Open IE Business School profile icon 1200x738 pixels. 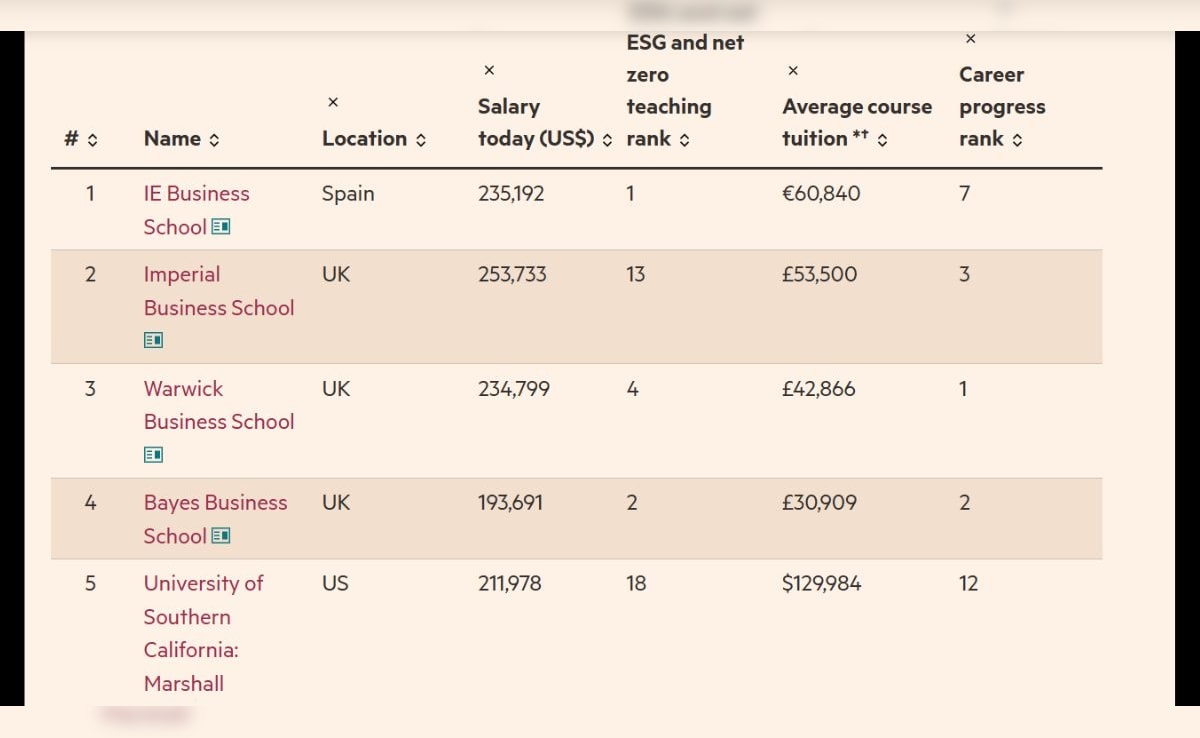[221, 227]
